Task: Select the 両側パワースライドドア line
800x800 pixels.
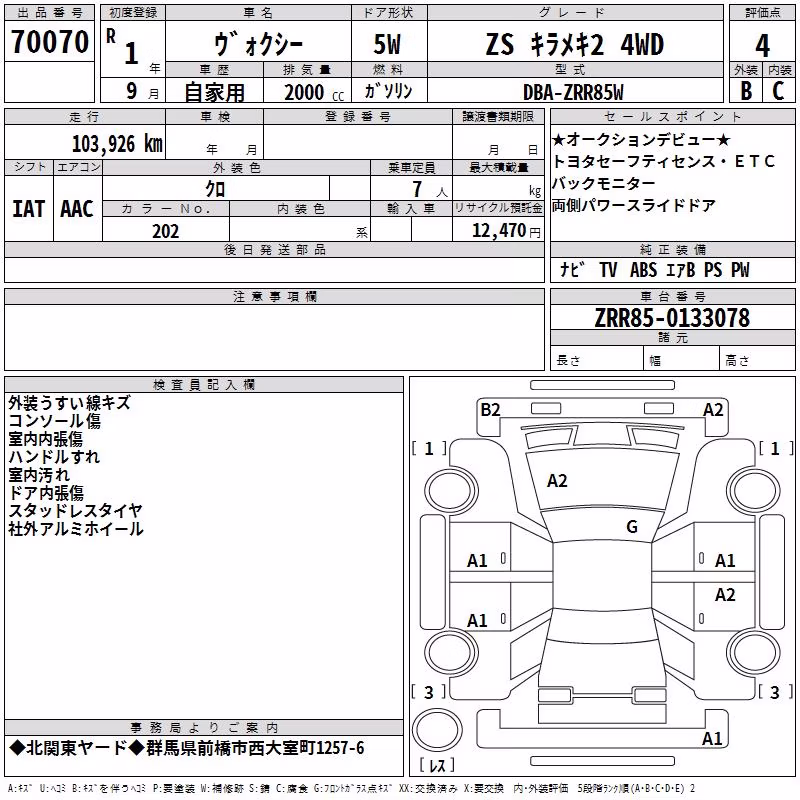Action: point(634,205)
